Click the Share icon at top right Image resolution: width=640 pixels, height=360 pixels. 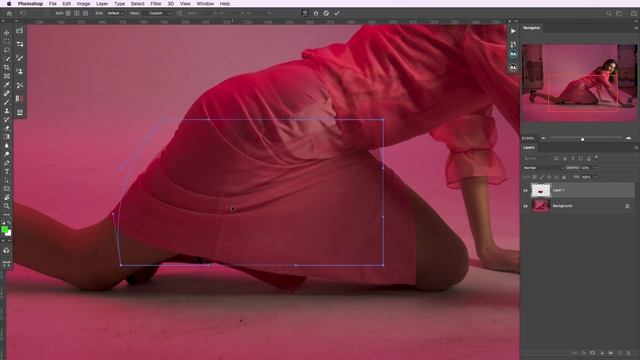(633, 13)
